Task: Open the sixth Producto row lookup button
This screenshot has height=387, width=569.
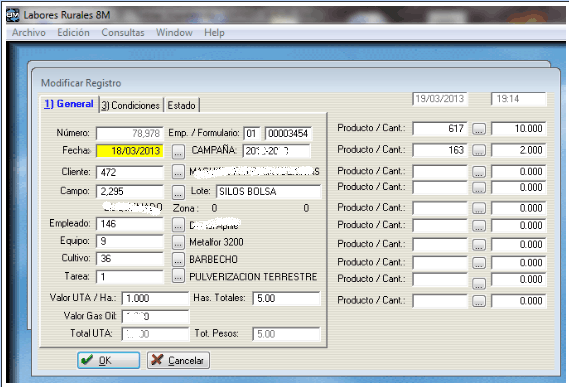Action: coord(479,225)
